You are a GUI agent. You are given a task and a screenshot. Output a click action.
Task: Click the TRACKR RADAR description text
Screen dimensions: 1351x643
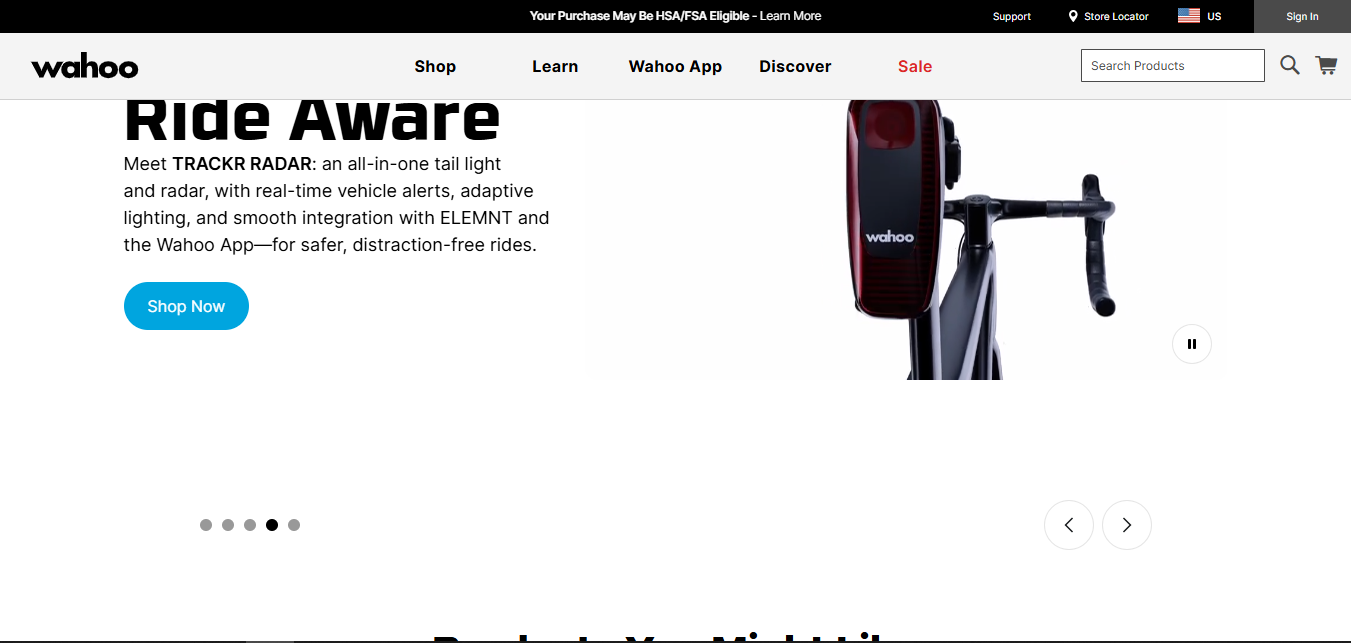click(x=337, y=204)
